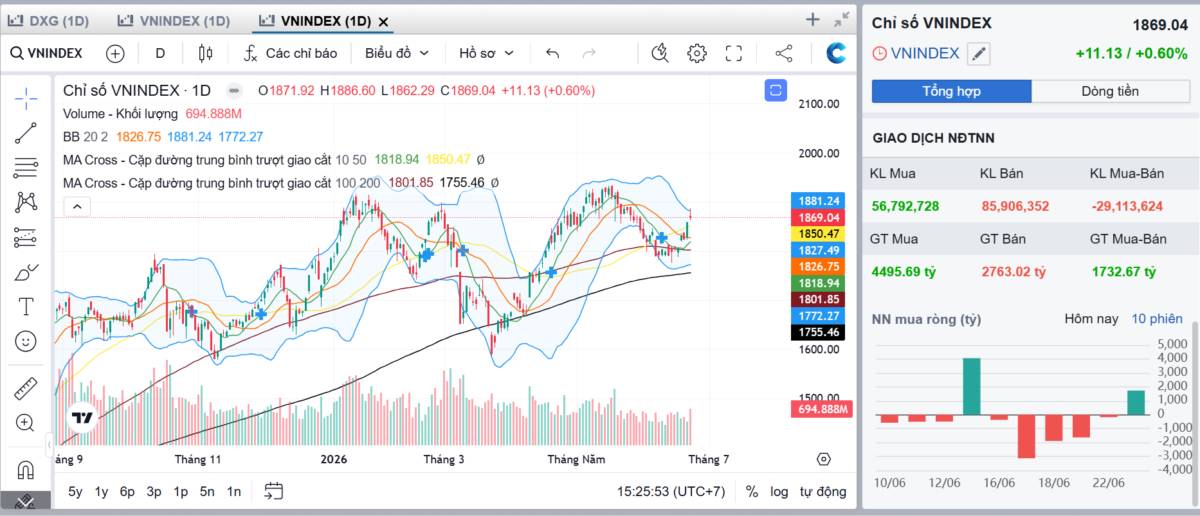This screenshot has width=1200, height=516.
Task: Click the TradingView logo on chart
Action: [82, 418]
